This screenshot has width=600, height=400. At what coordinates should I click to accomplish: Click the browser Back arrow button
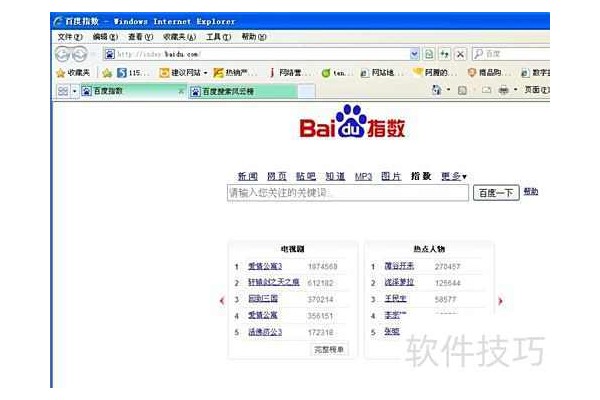[62, 54]
